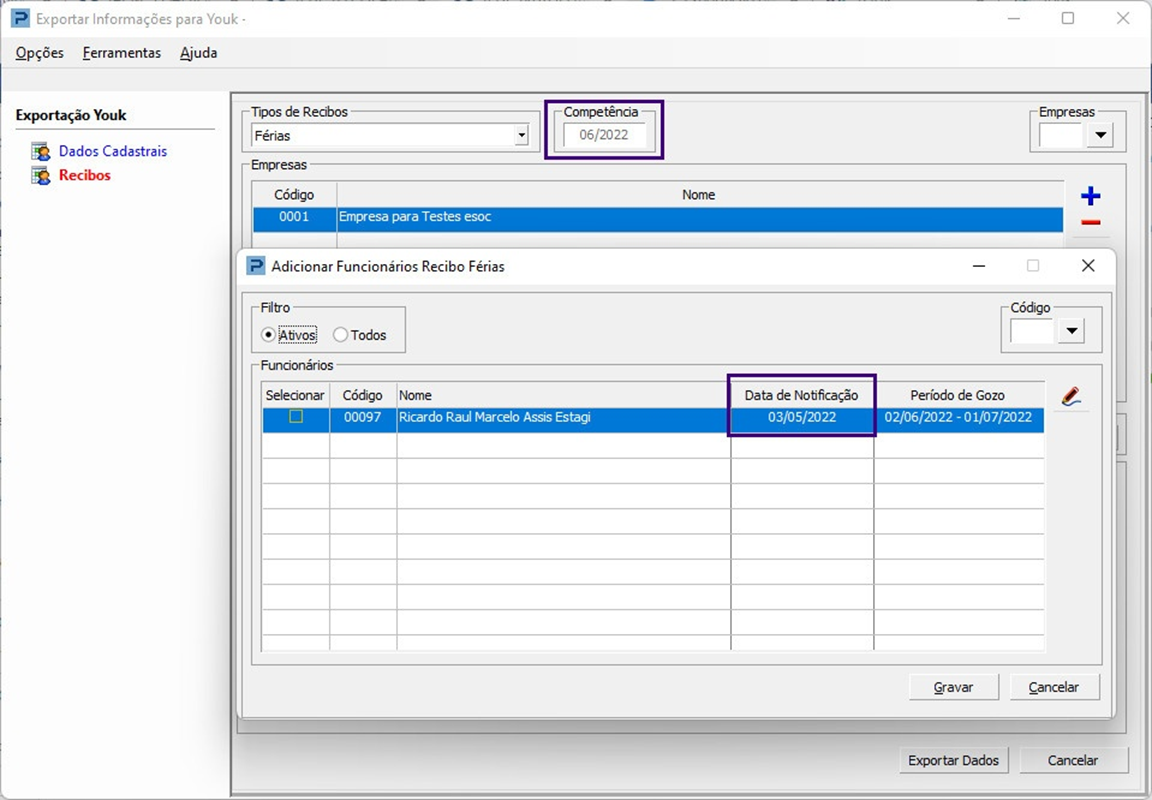
Task: Click the Período de Gozo column header
Action: click(958, 395)
